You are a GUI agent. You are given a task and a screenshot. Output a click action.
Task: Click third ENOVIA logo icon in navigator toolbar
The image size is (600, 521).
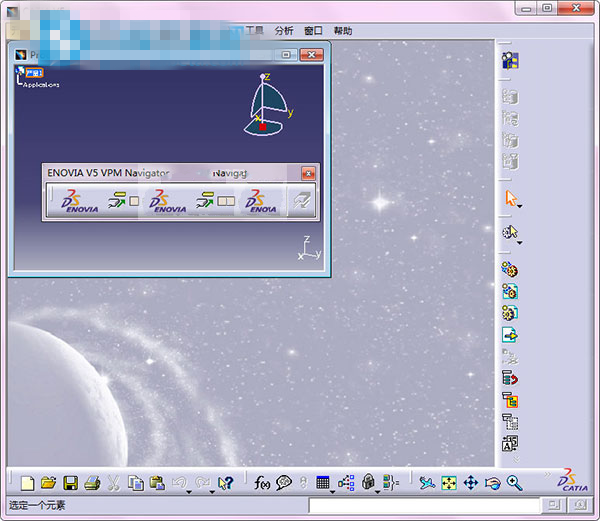click(x=262, y=201)
